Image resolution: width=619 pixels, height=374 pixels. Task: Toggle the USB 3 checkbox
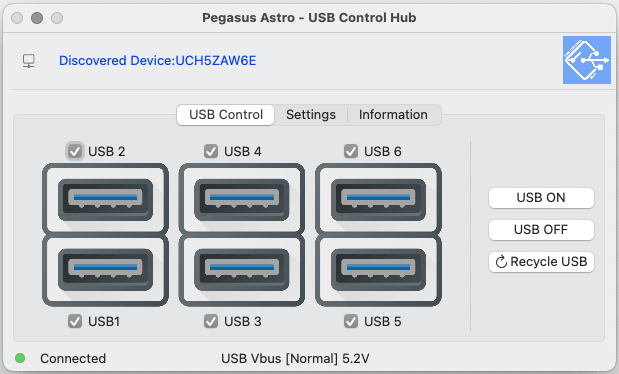(x=211, y=321)
